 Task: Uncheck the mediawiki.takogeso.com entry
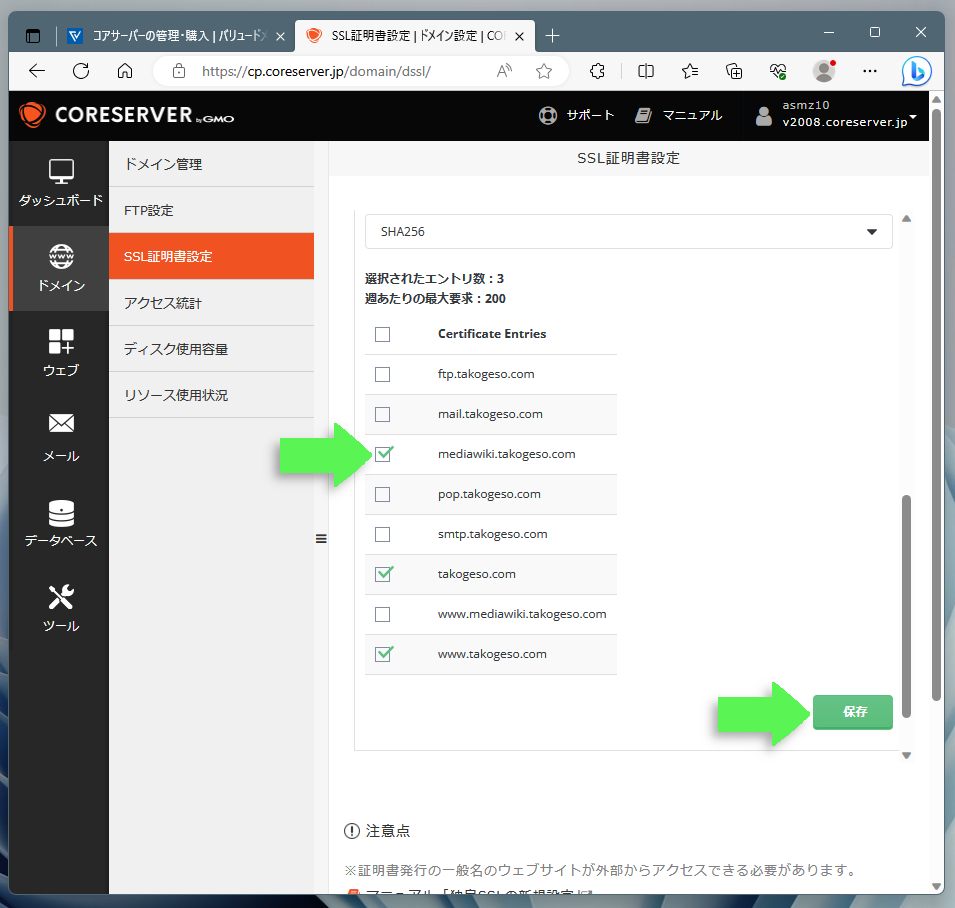(x=382, y=454)
